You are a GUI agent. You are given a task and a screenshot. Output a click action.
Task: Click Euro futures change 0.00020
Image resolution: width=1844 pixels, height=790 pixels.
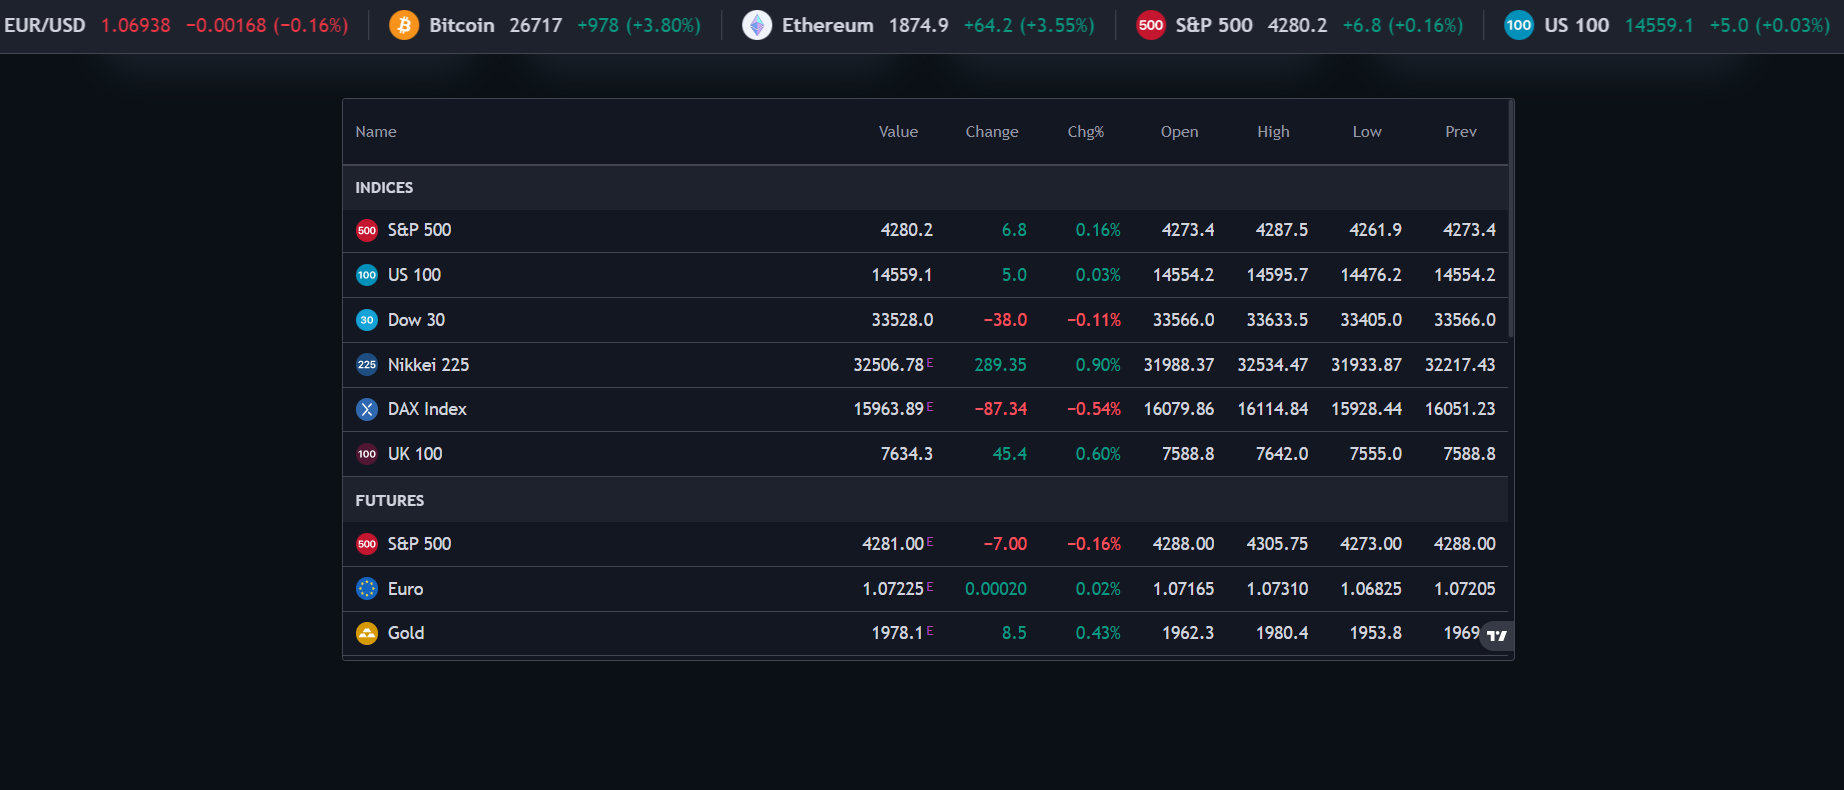click(996, 589)
